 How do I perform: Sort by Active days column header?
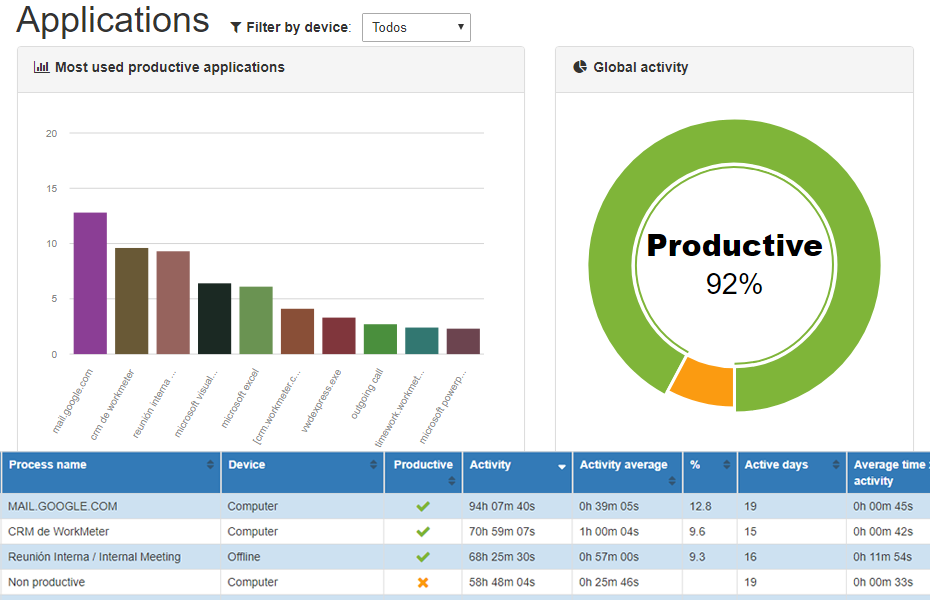[x=776, y=465]
